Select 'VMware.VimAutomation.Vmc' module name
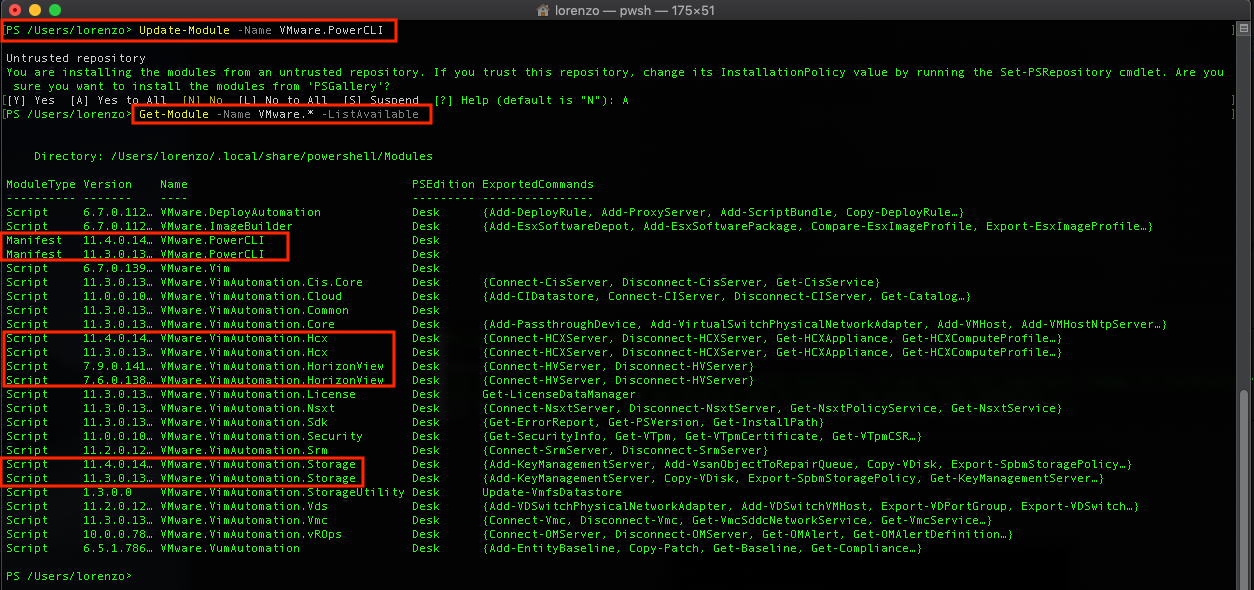Viewport: 1254px width, 590px height. tap(244, 520)
